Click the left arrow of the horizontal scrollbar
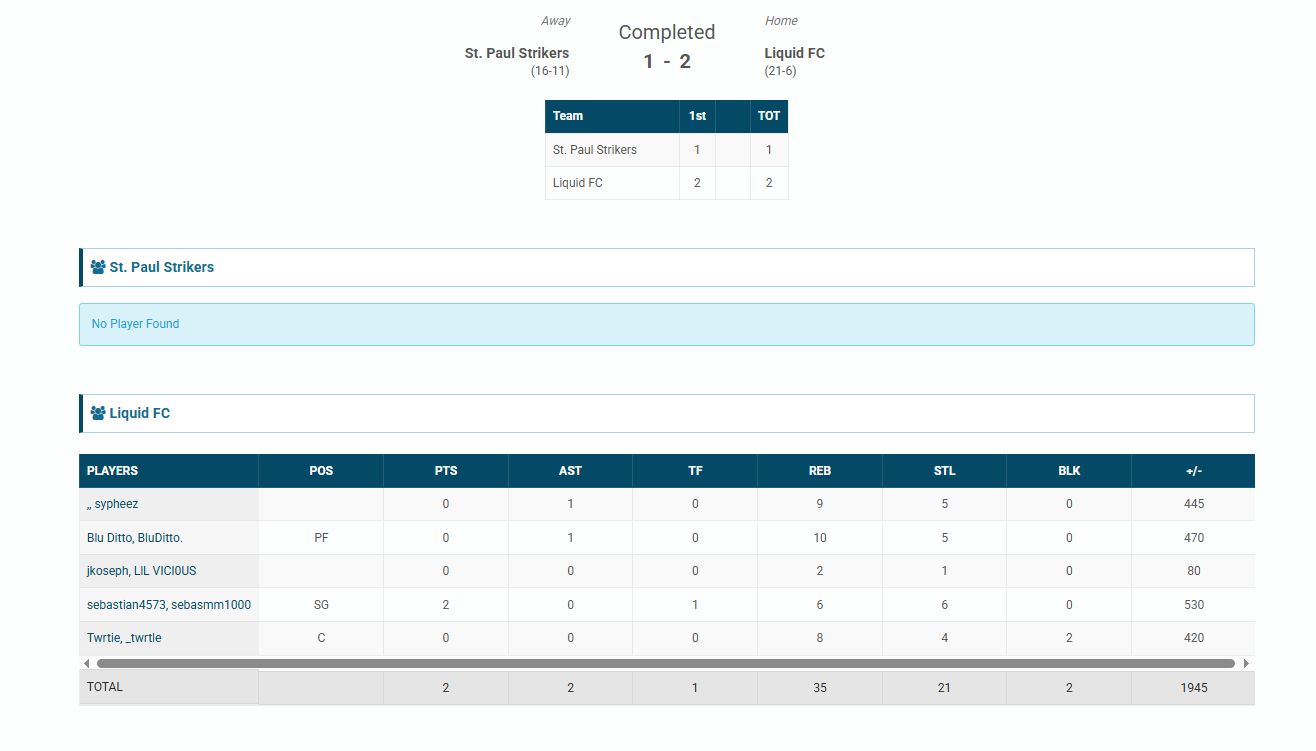This screenshot has width=1316, height=751. (x=86, y=663)
